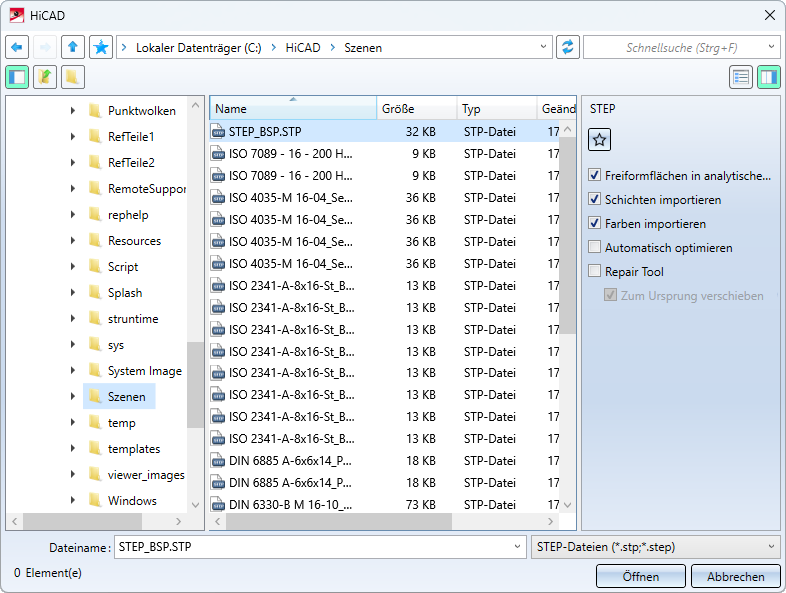Expand the Script folder node
Screen dimensions: 786x593
pyautogui.click(x=73, y=266)
